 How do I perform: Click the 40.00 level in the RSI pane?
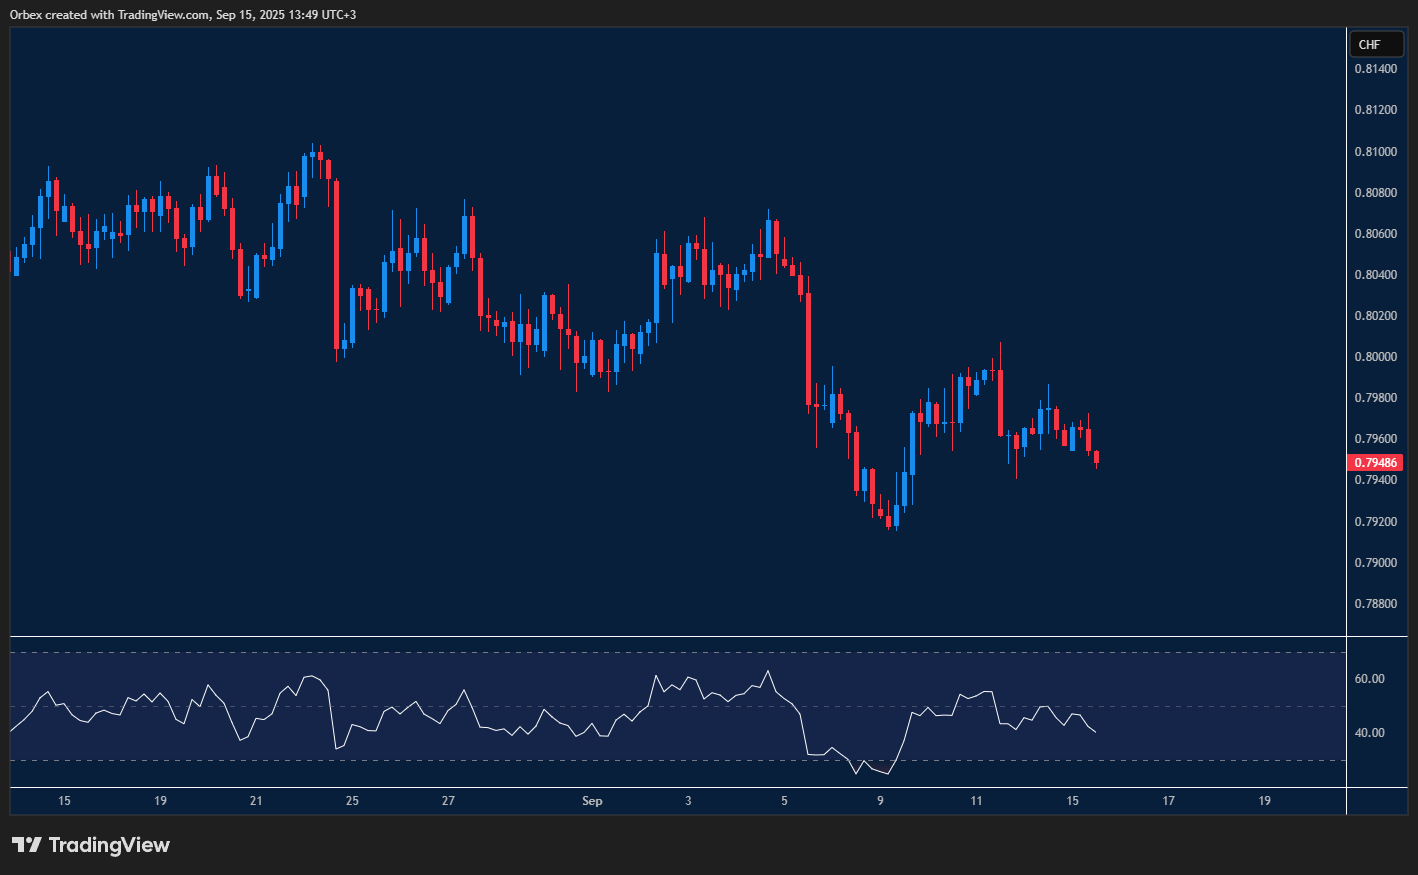[1370, 733]
